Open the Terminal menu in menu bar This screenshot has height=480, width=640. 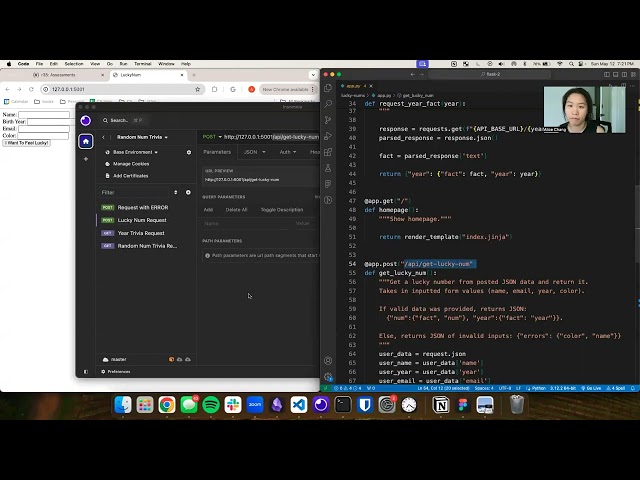142,64
